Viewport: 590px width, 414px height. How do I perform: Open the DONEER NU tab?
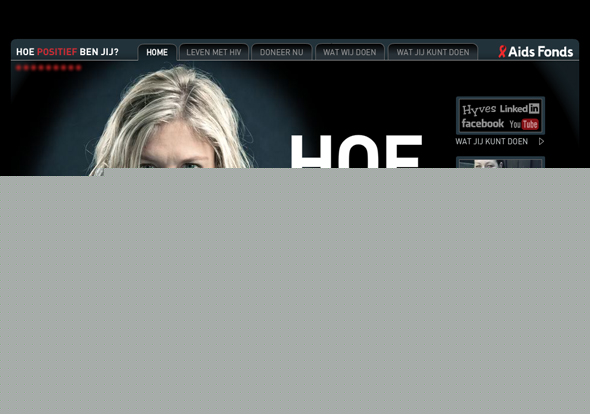[x=281, y=52]
